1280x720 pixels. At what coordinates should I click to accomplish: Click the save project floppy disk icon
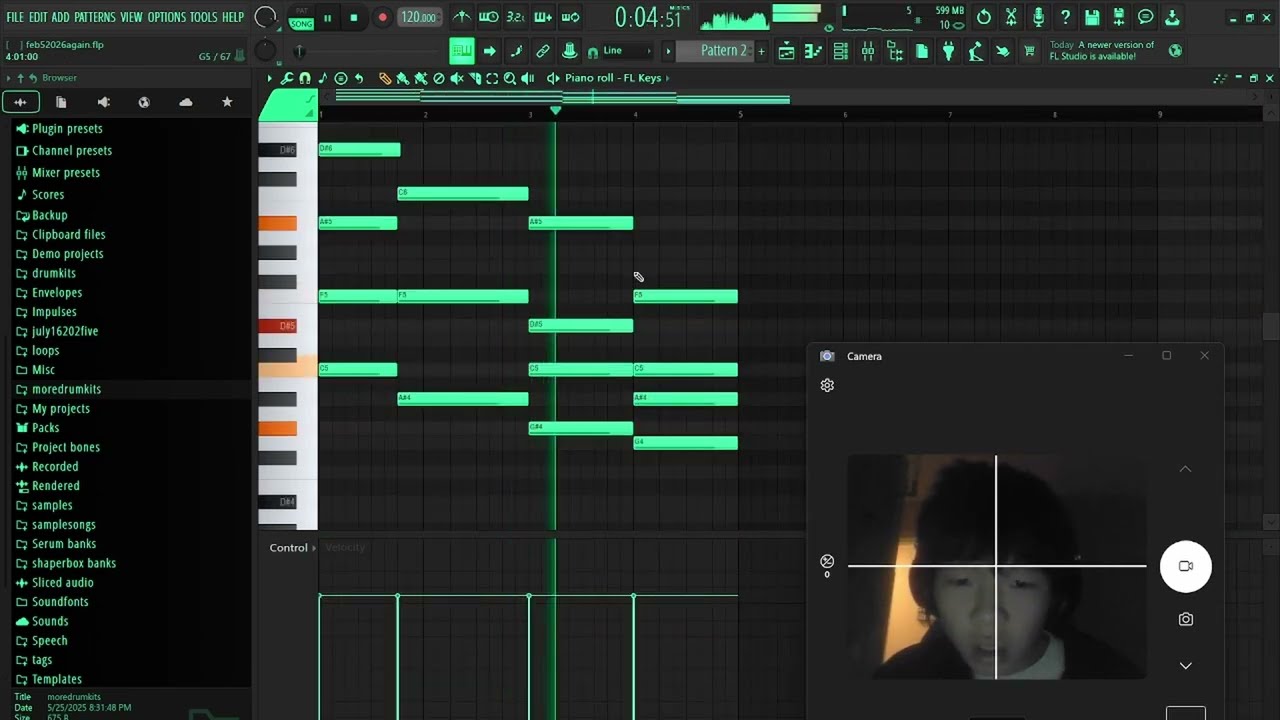[1092, 17]
